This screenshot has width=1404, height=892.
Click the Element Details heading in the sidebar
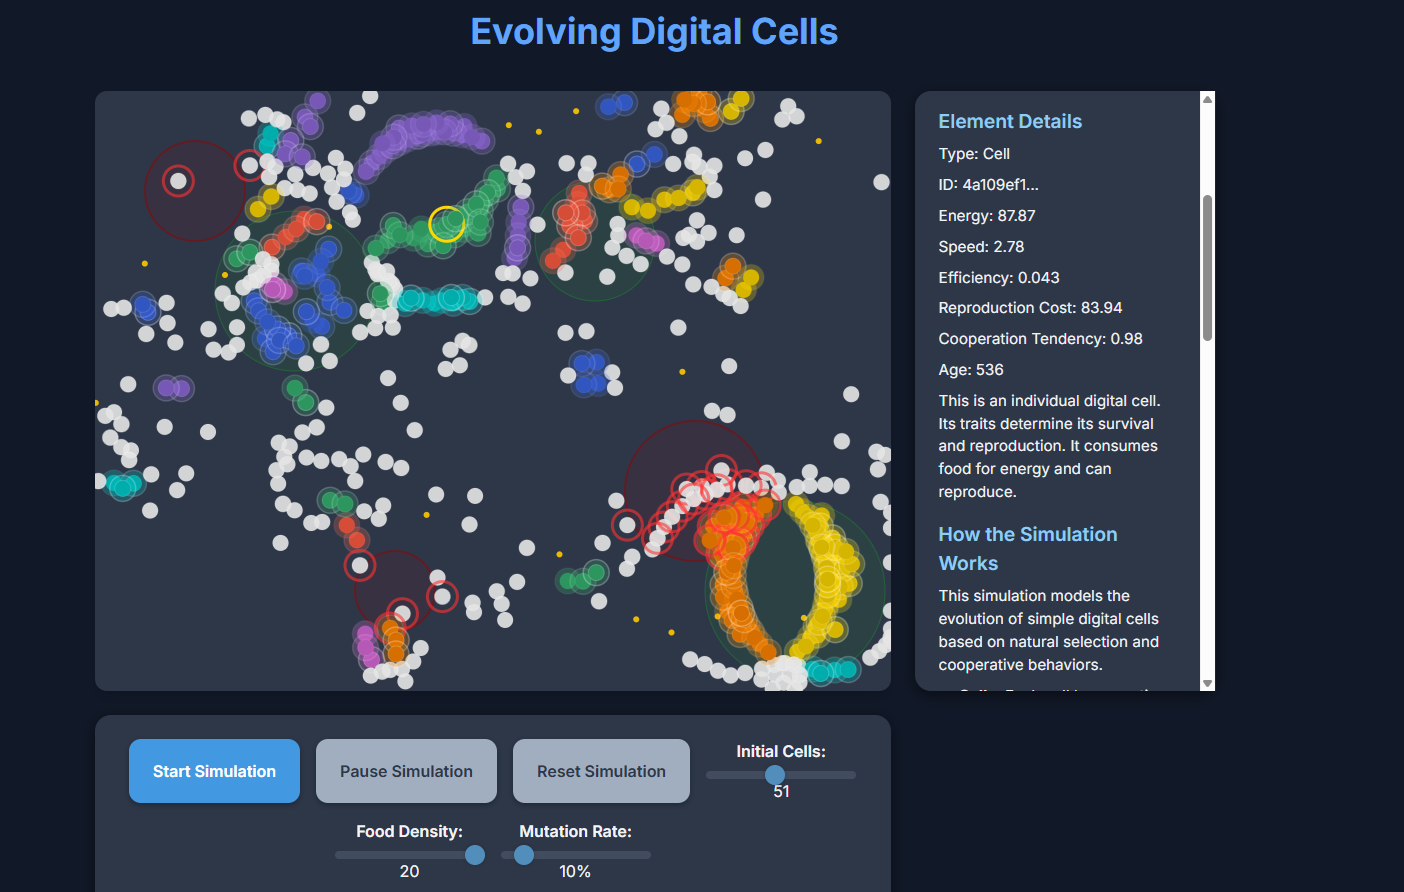1010,121
